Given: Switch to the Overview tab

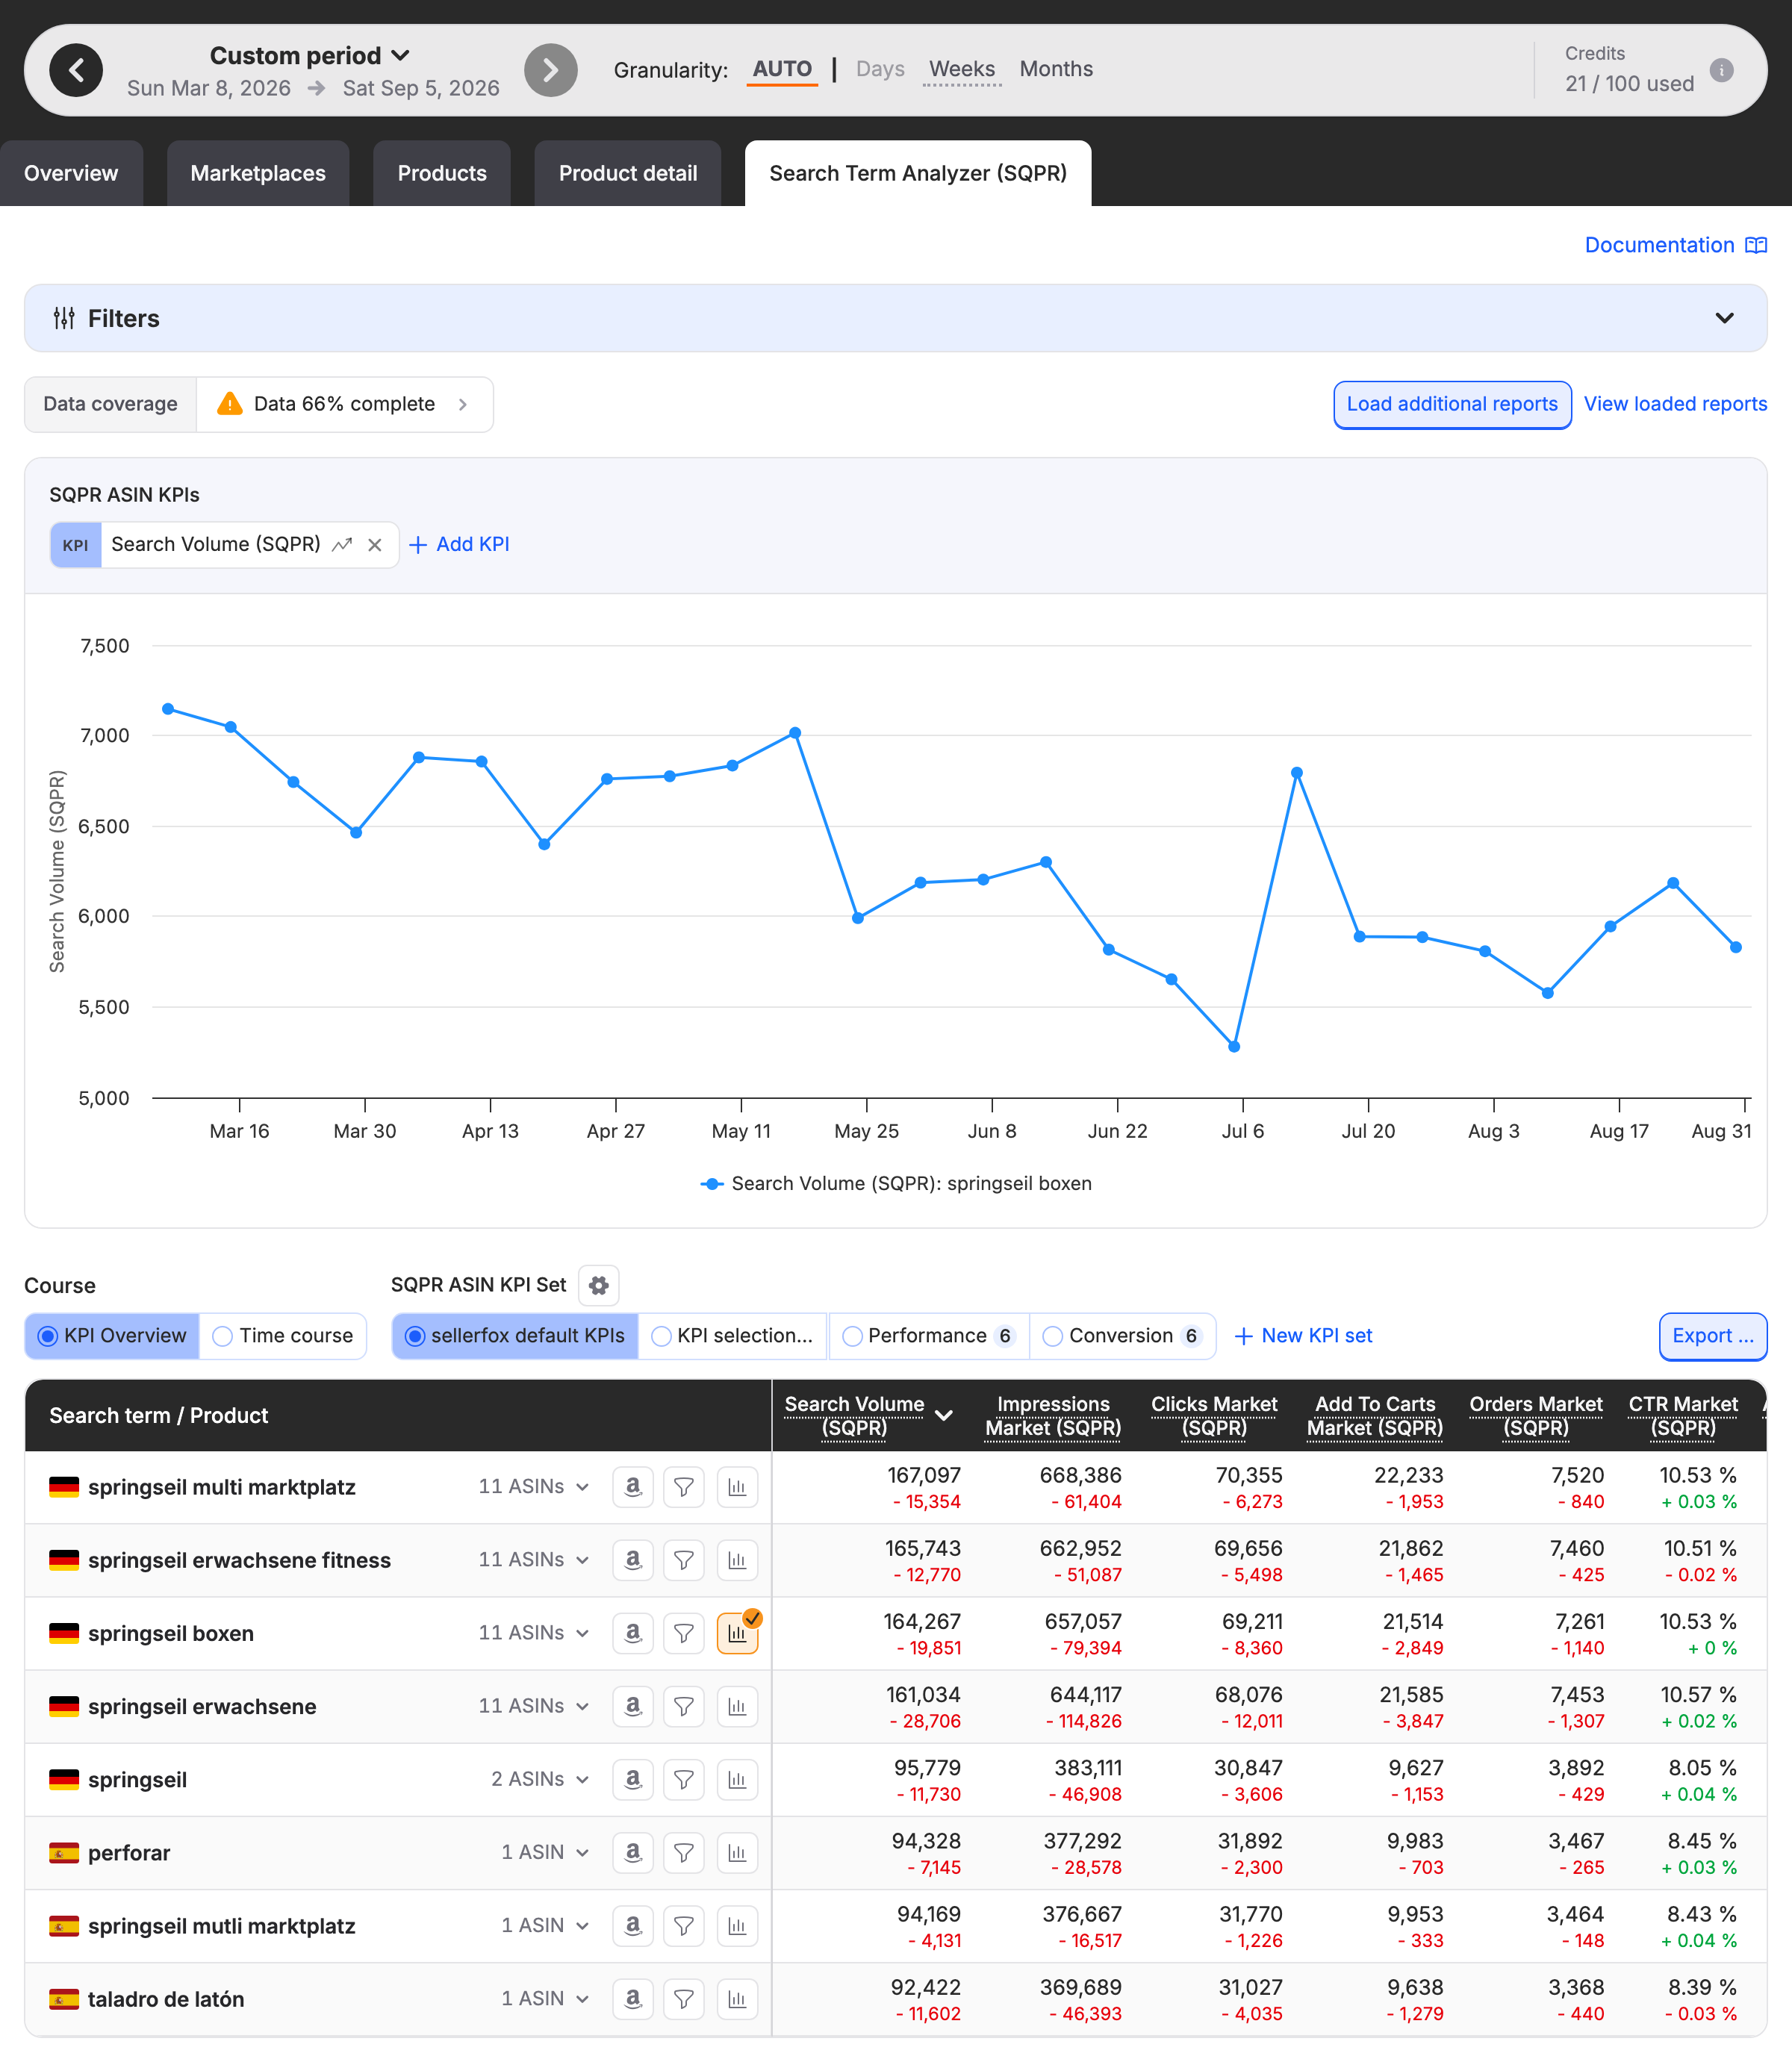Looking at the screenshot, I should pos(71,173).
